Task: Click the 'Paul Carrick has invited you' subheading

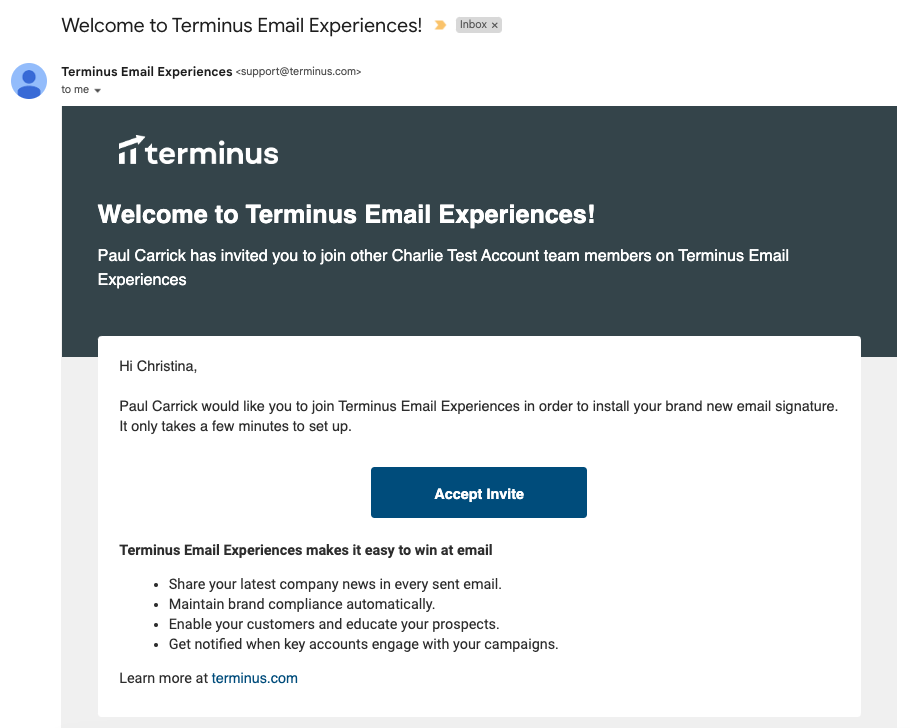Action: pos(443,268)
